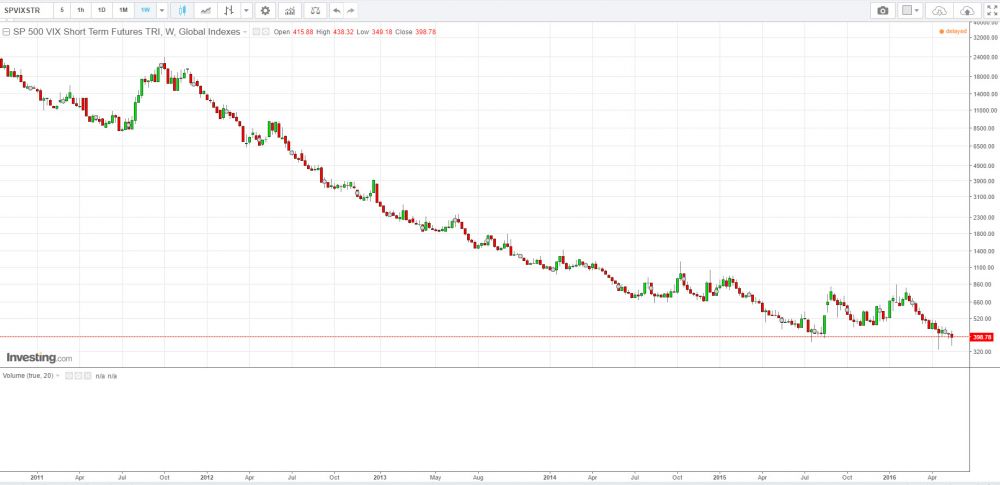
Task: Click the Investing.com logo link
Action: coord(39,357)
